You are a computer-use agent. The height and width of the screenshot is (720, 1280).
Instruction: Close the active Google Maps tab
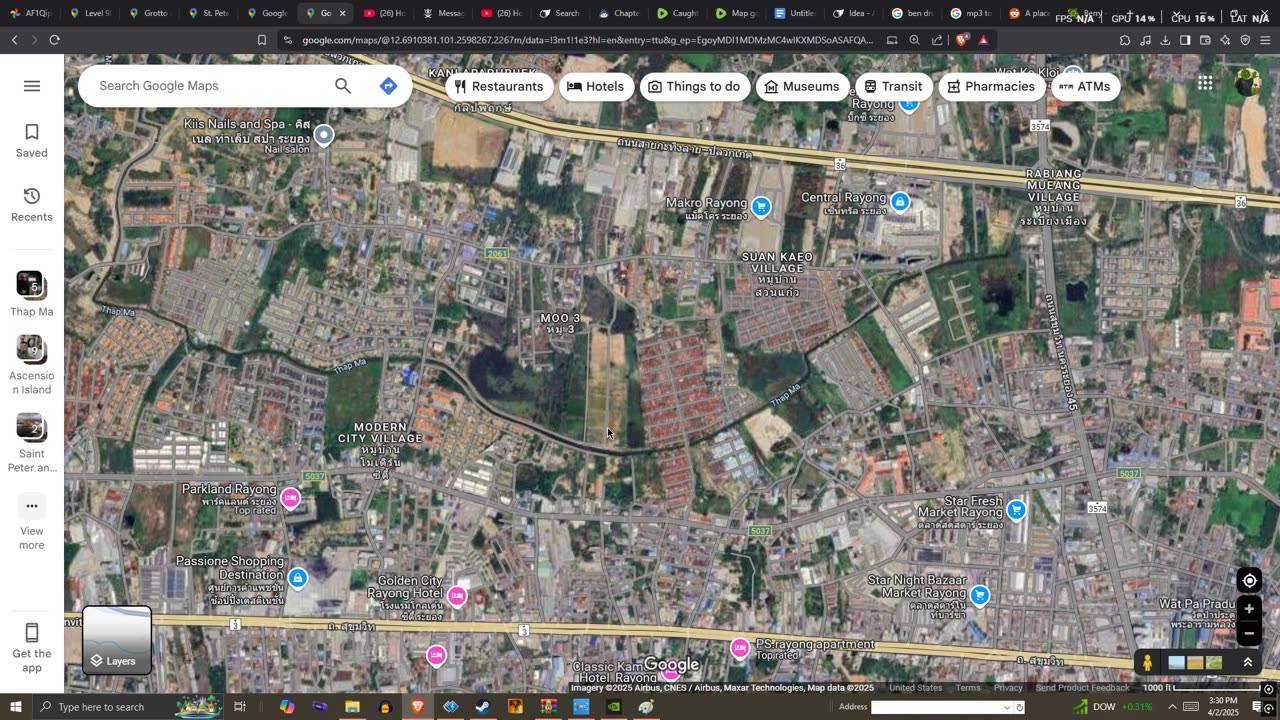point(342,13)
